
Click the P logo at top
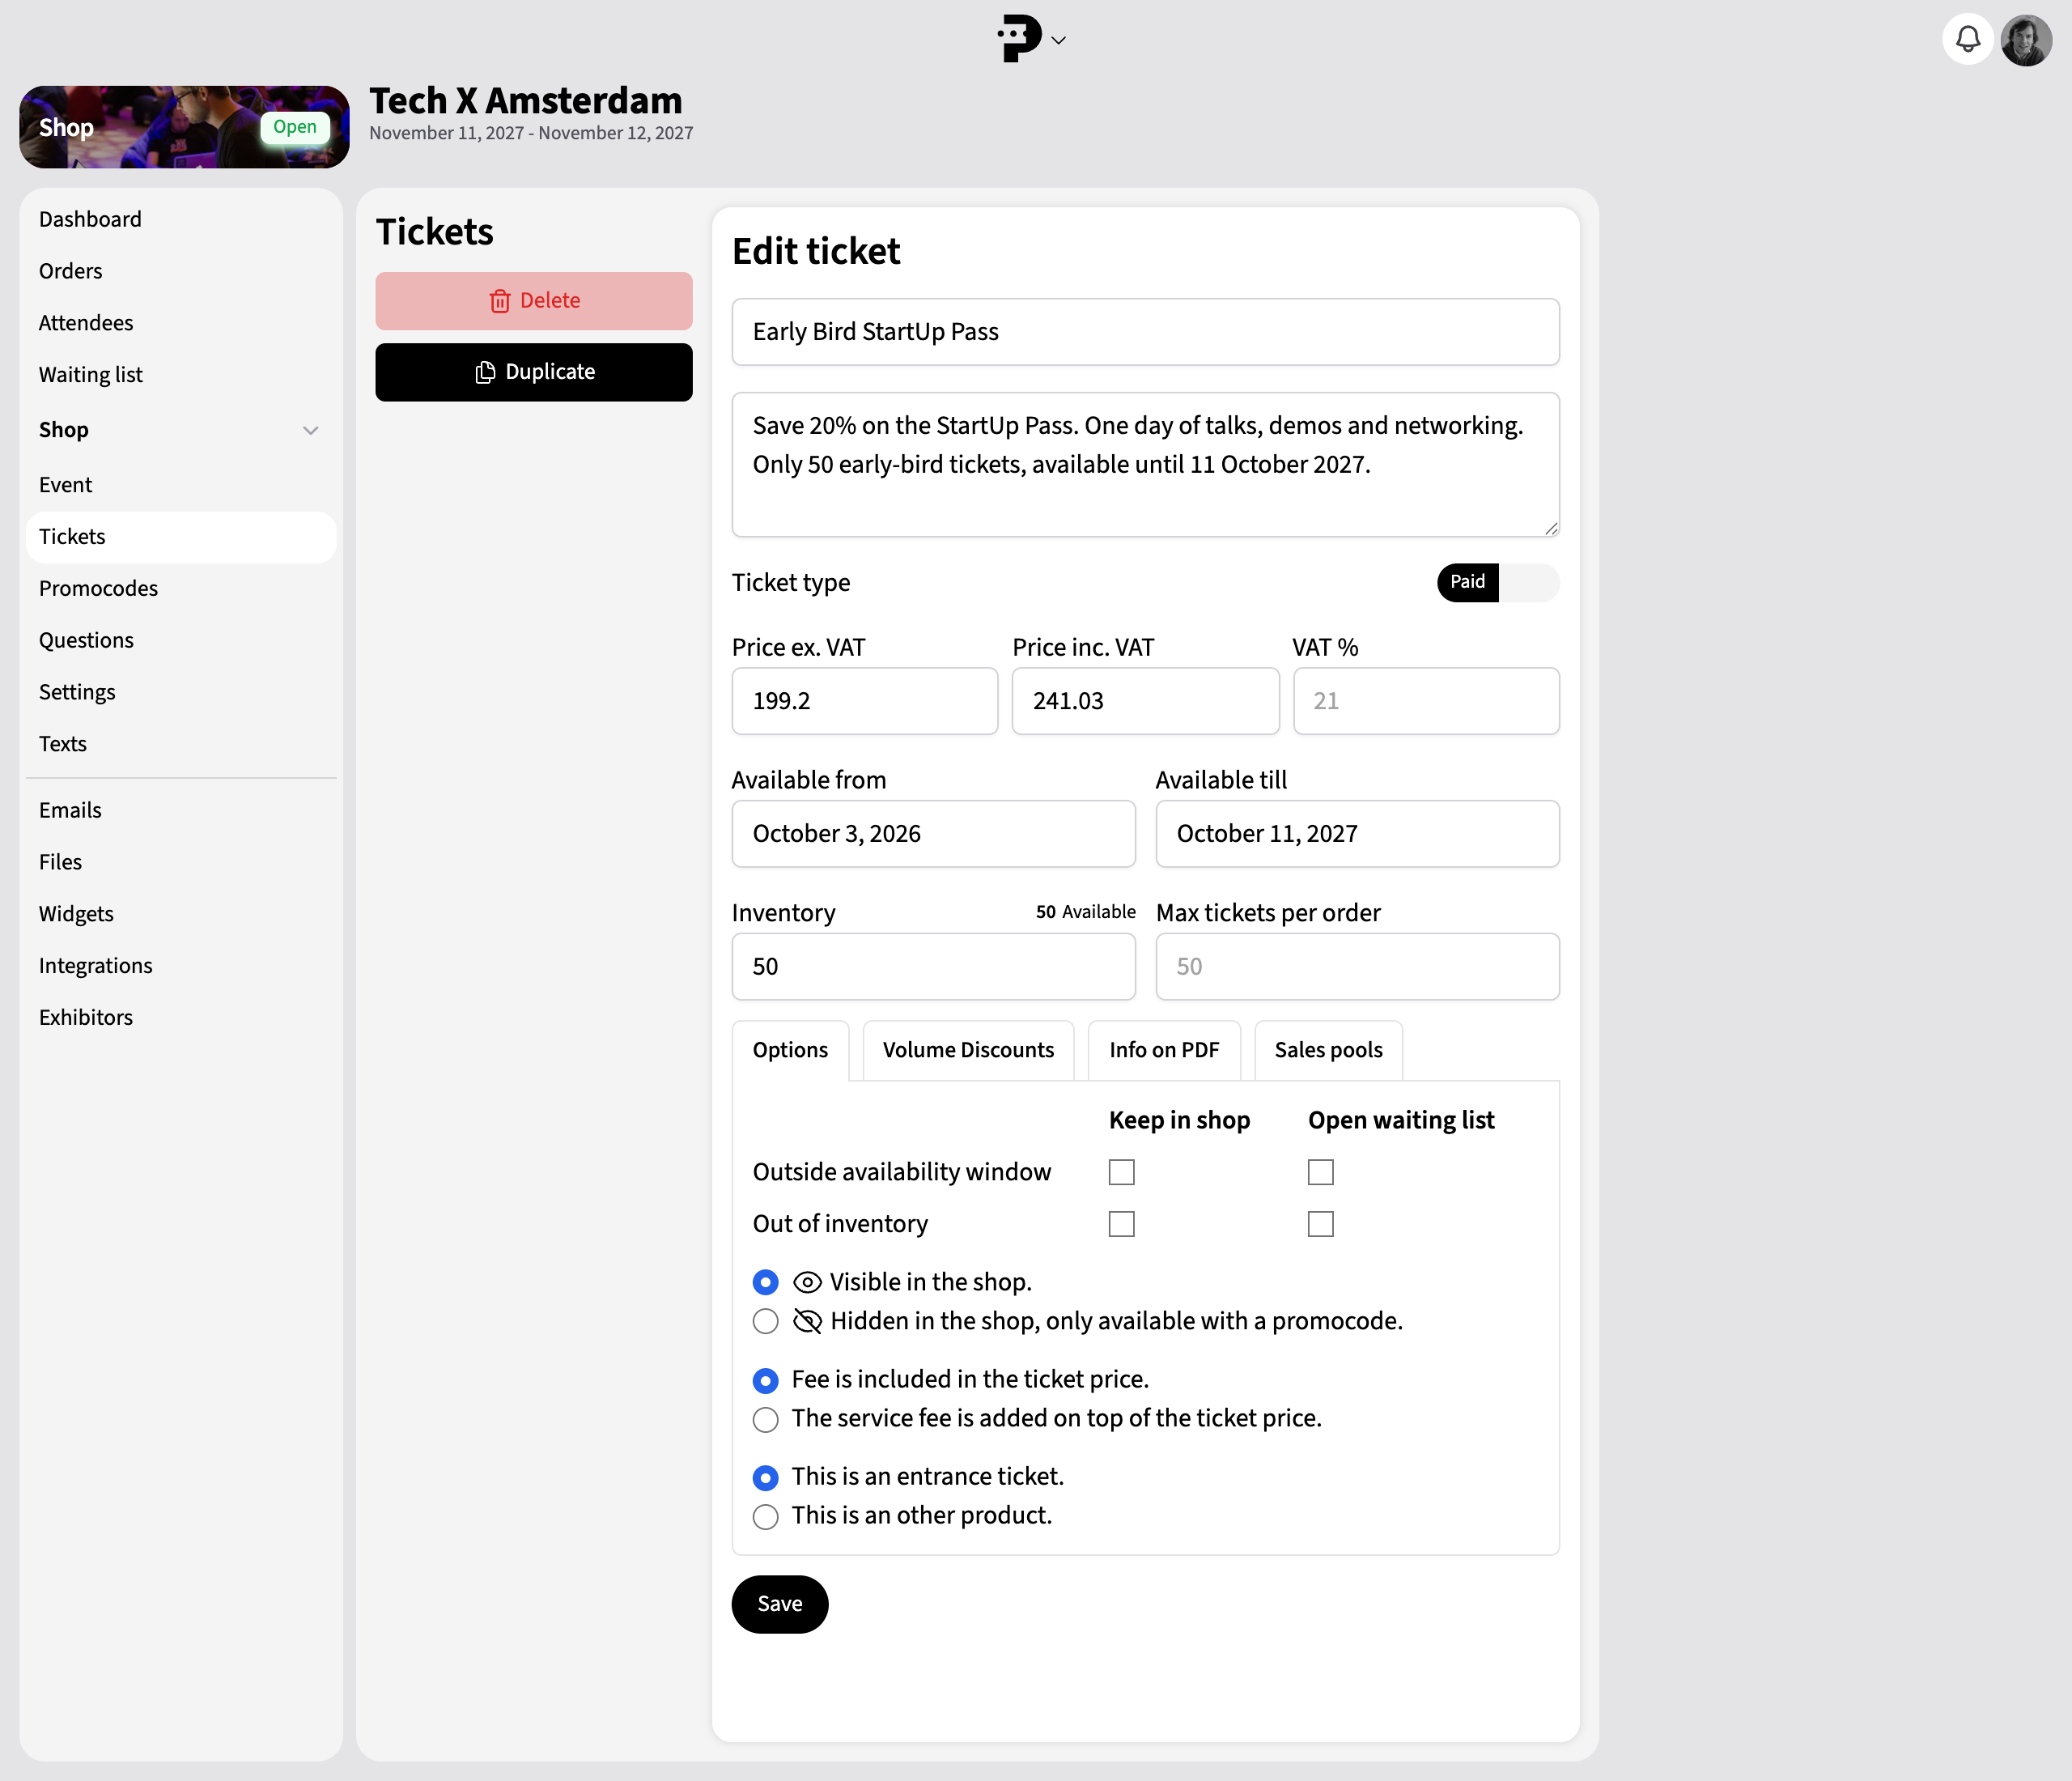pyautogui.click(x=1019, y=39)
